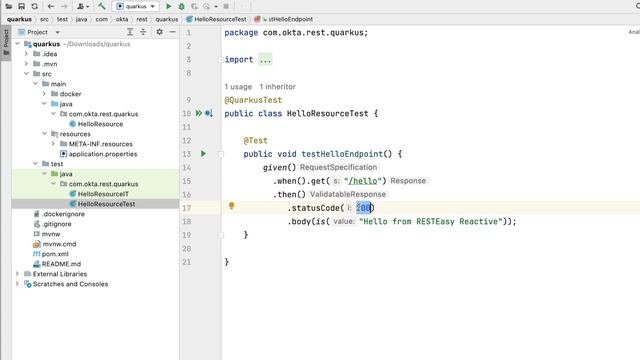Screen dimensions: 640x360
Task: Click the '1 usage' code hint
Action: pyautogui.click(x=238, y=87)
